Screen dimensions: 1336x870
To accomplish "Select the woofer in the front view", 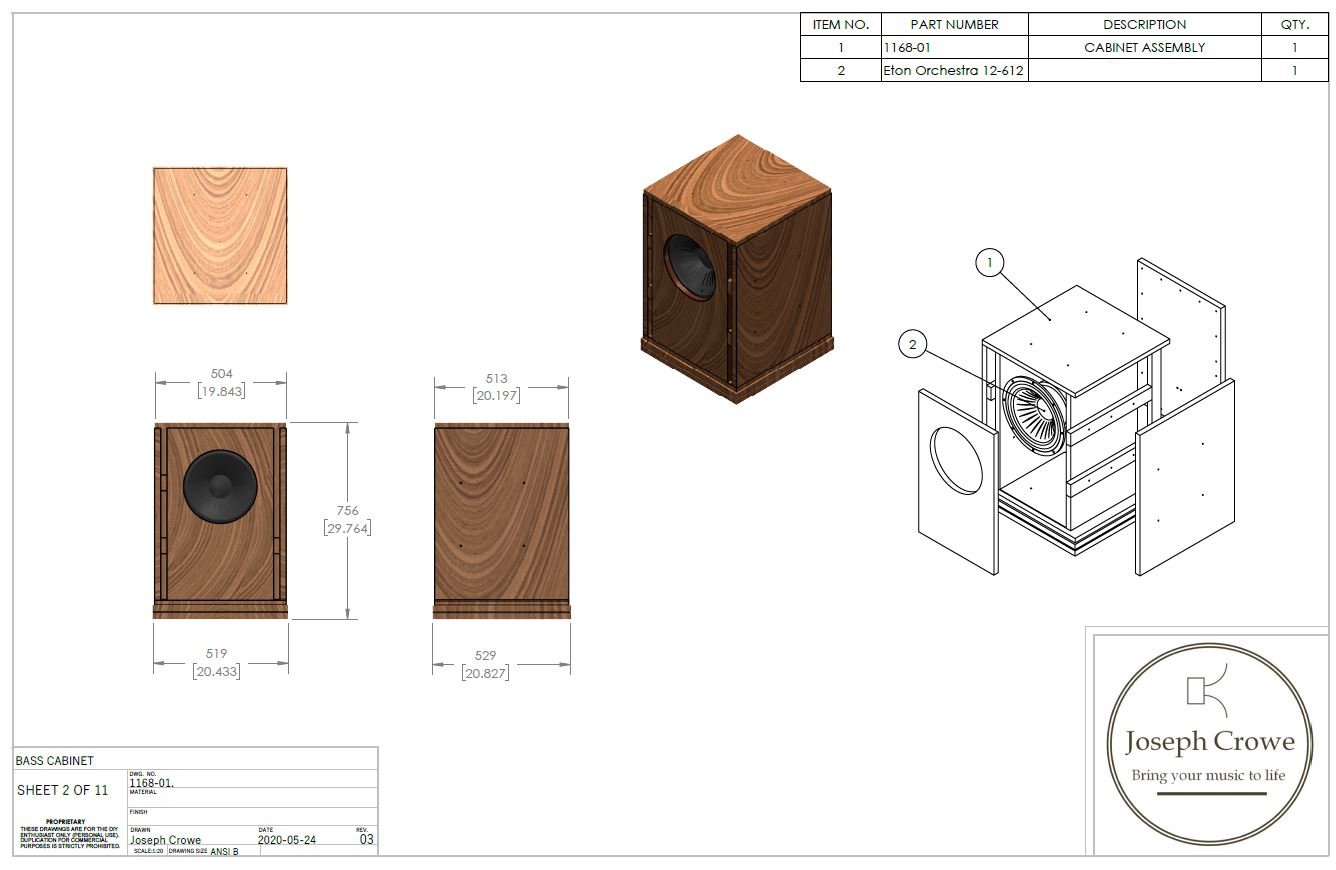I will pyautogui.click(x=220, y=486).
